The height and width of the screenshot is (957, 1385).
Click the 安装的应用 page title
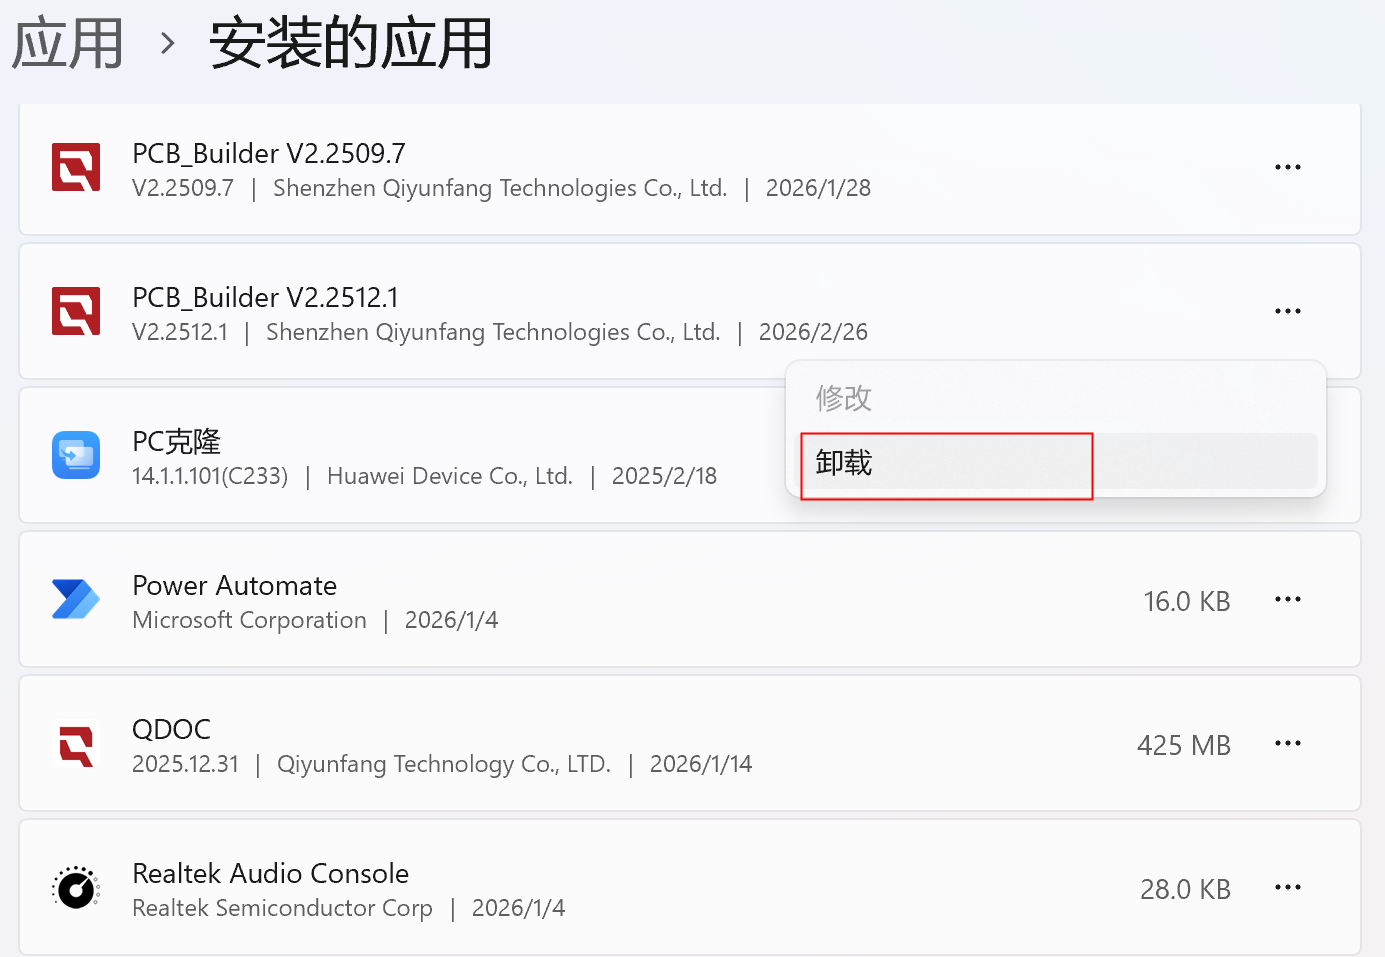[351, 44]
